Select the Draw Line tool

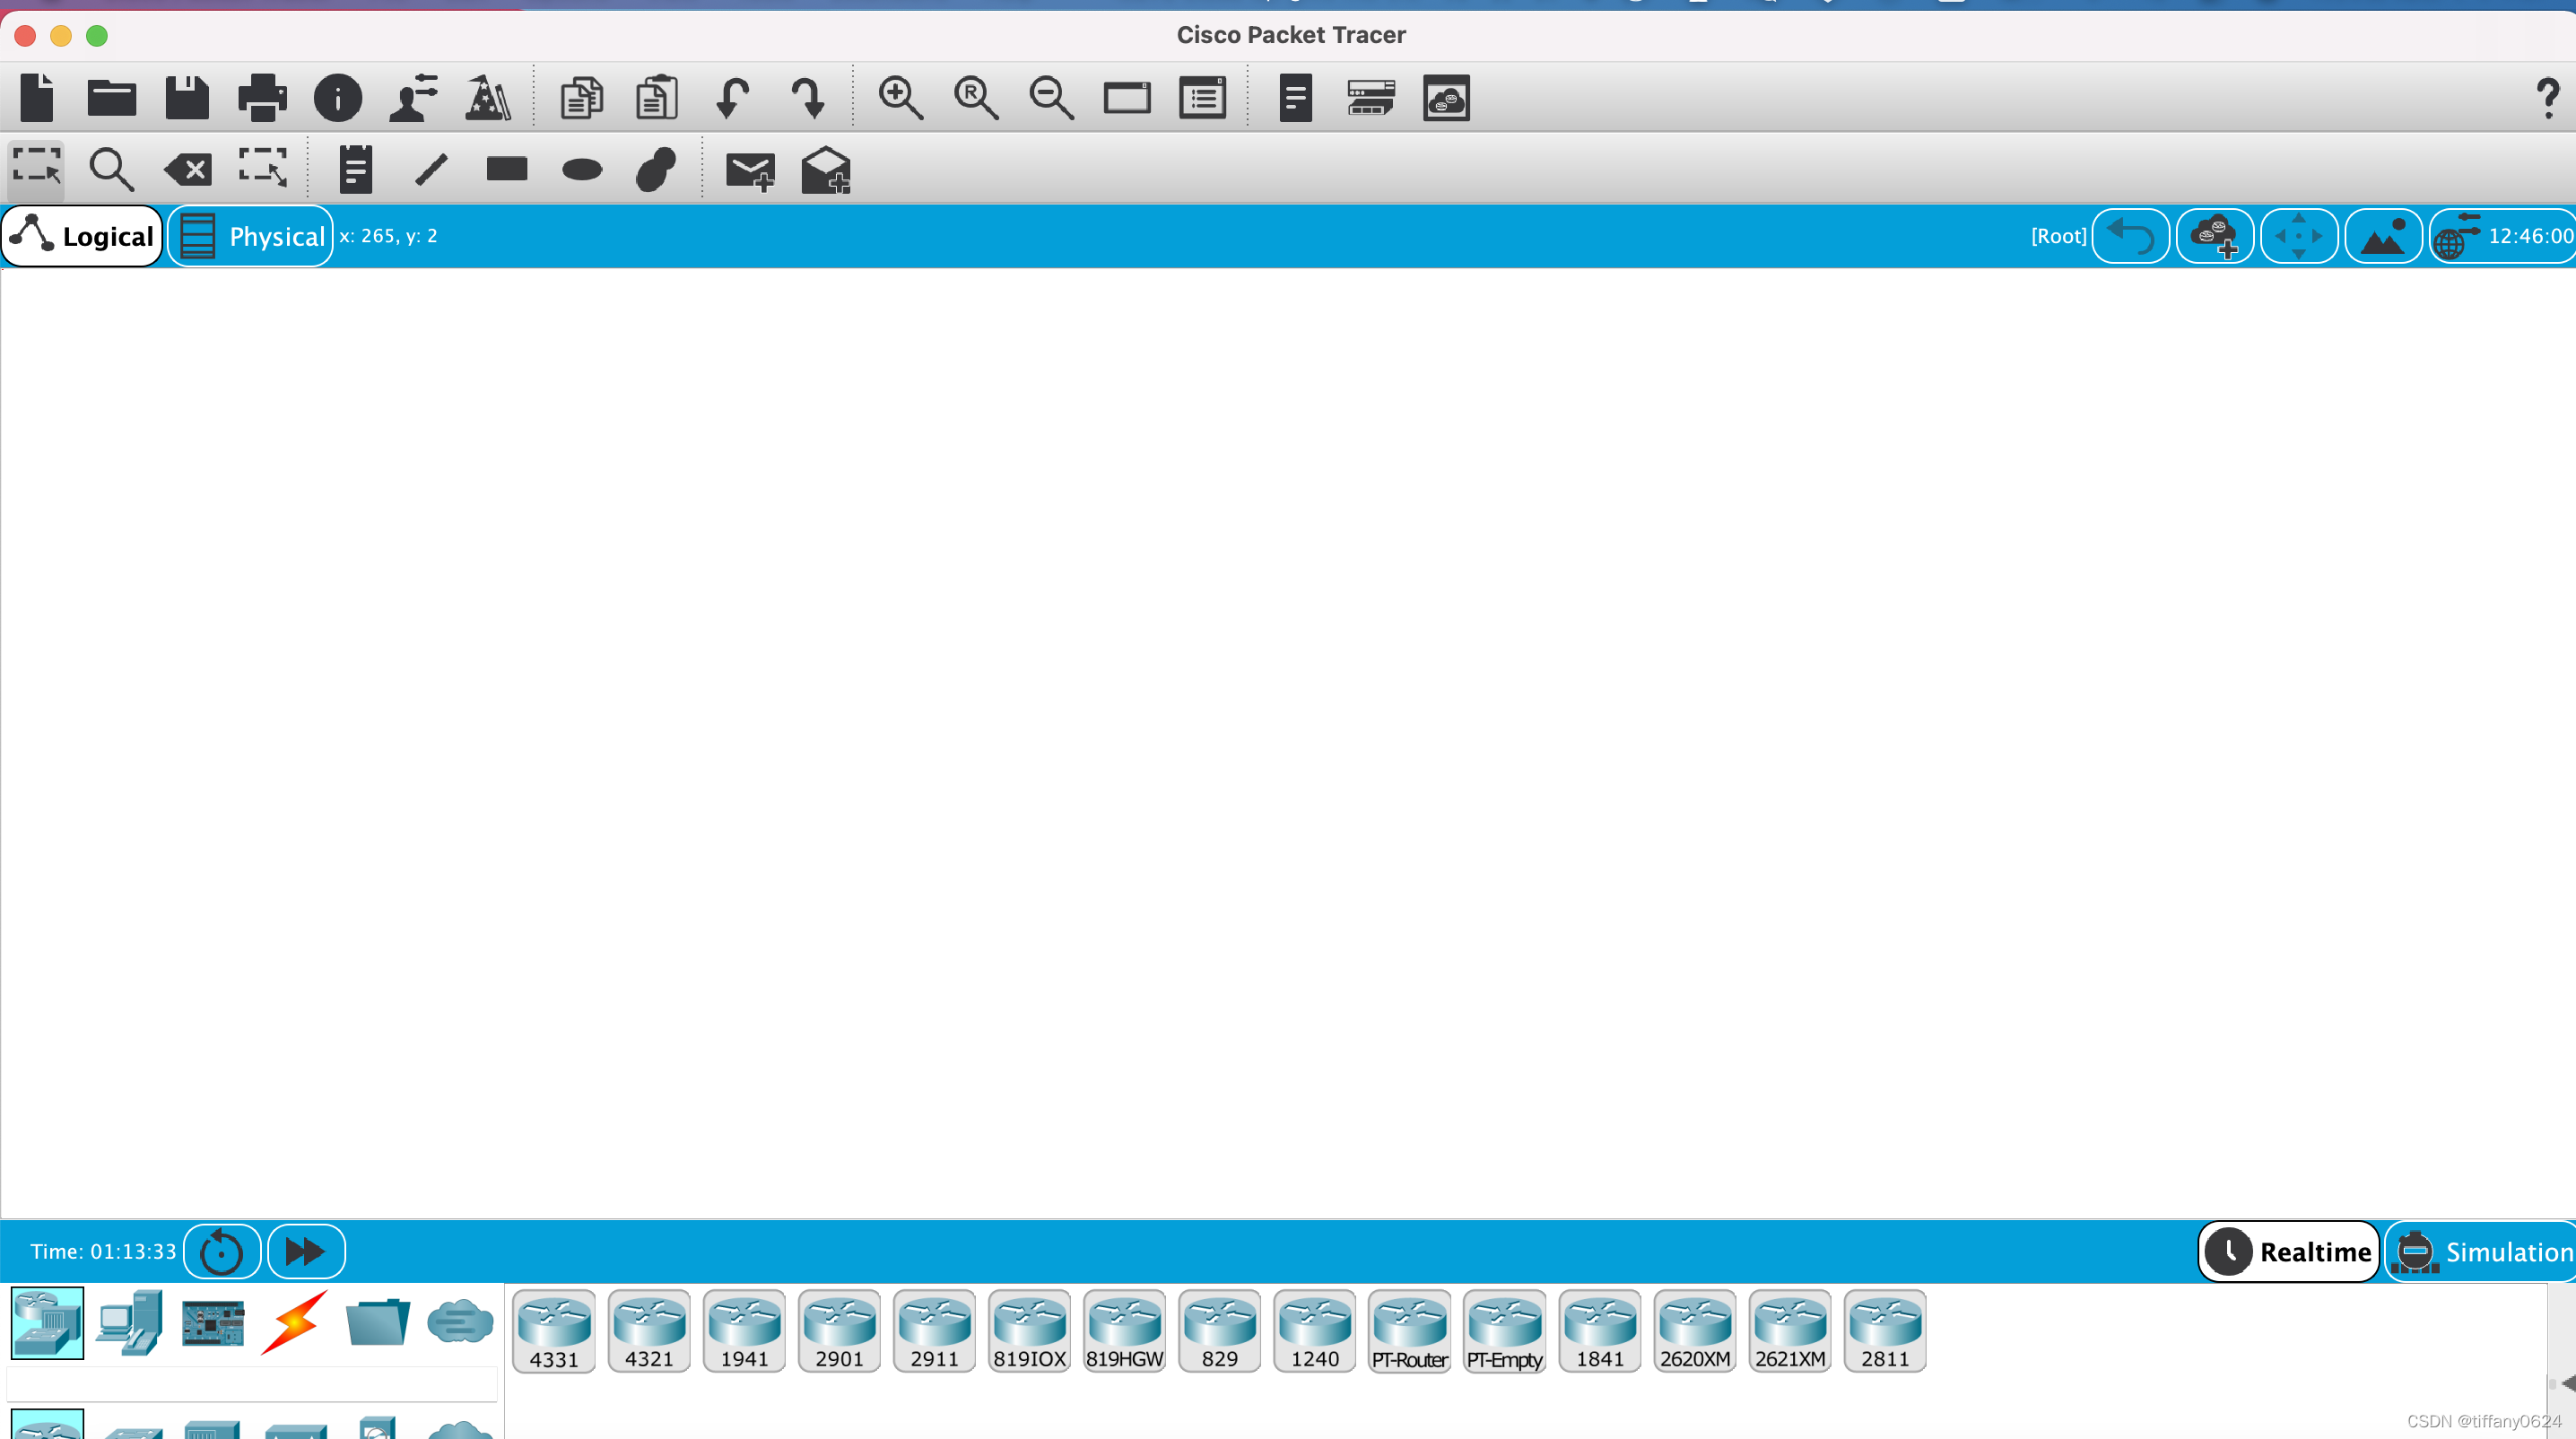431,169
